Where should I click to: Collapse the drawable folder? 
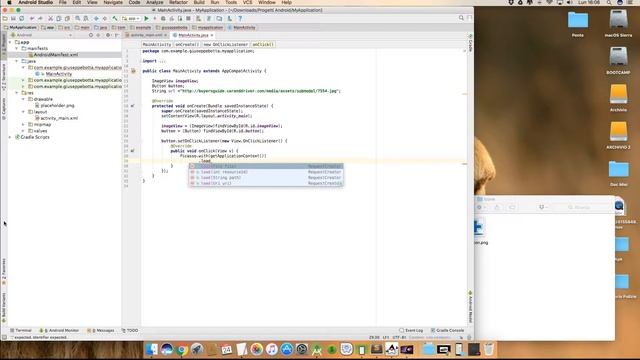pos(23,99)
